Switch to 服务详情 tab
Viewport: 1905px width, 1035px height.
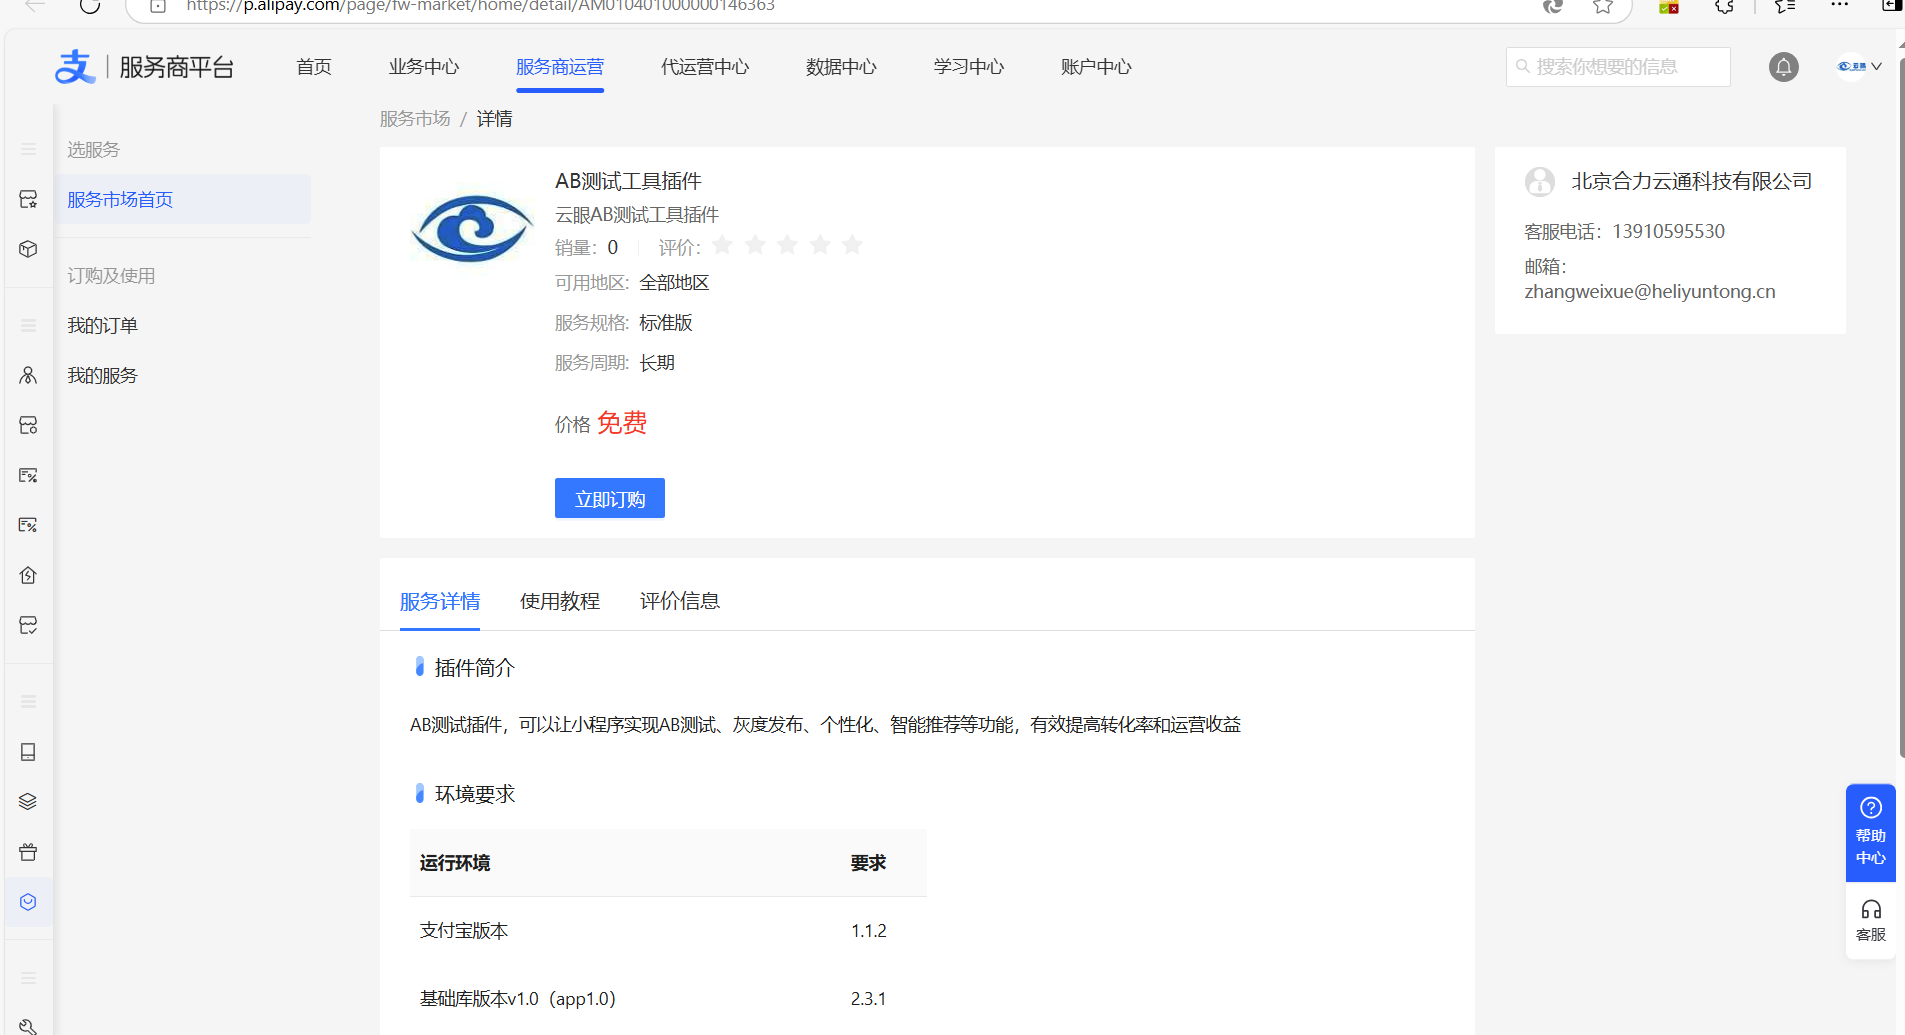[440, 601]
